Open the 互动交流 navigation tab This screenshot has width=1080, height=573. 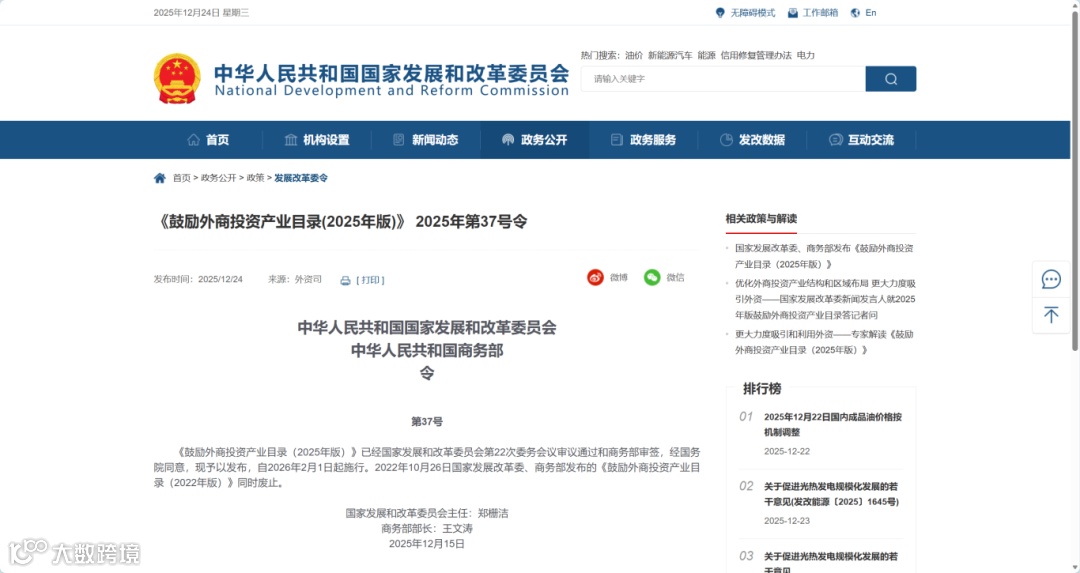861,140
